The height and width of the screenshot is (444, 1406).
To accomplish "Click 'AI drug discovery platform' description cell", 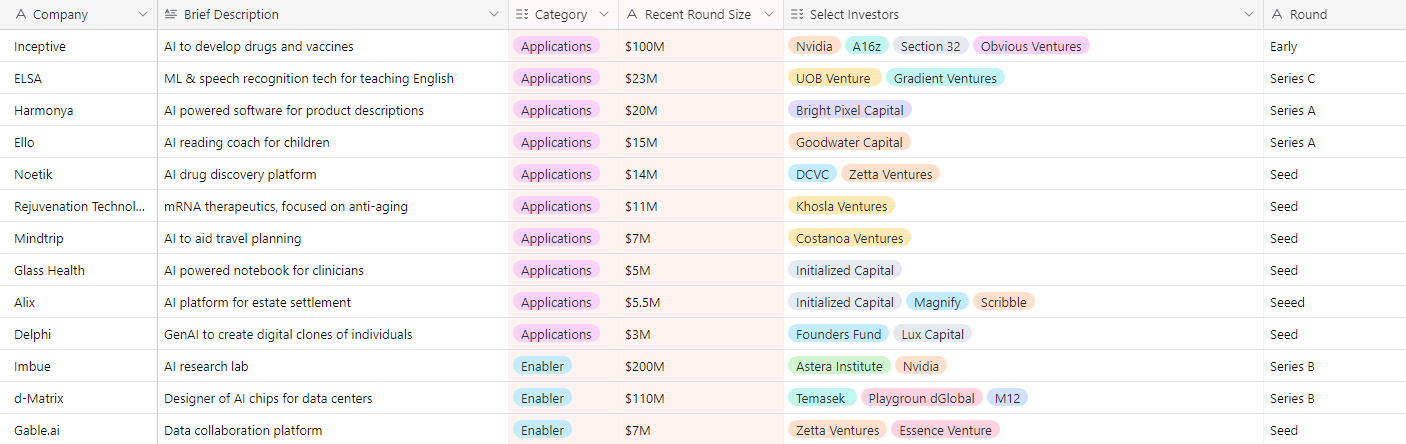I will (x=333, y=174).
